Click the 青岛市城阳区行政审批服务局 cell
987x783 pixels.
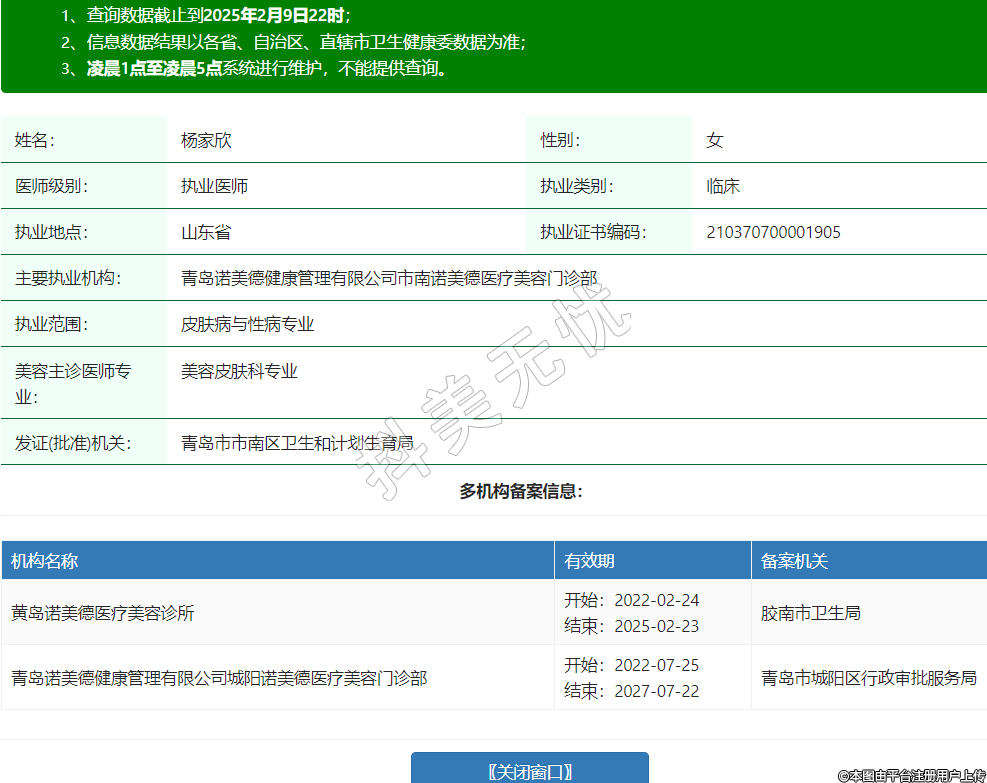pyautogui.click(x=868, y=678)
